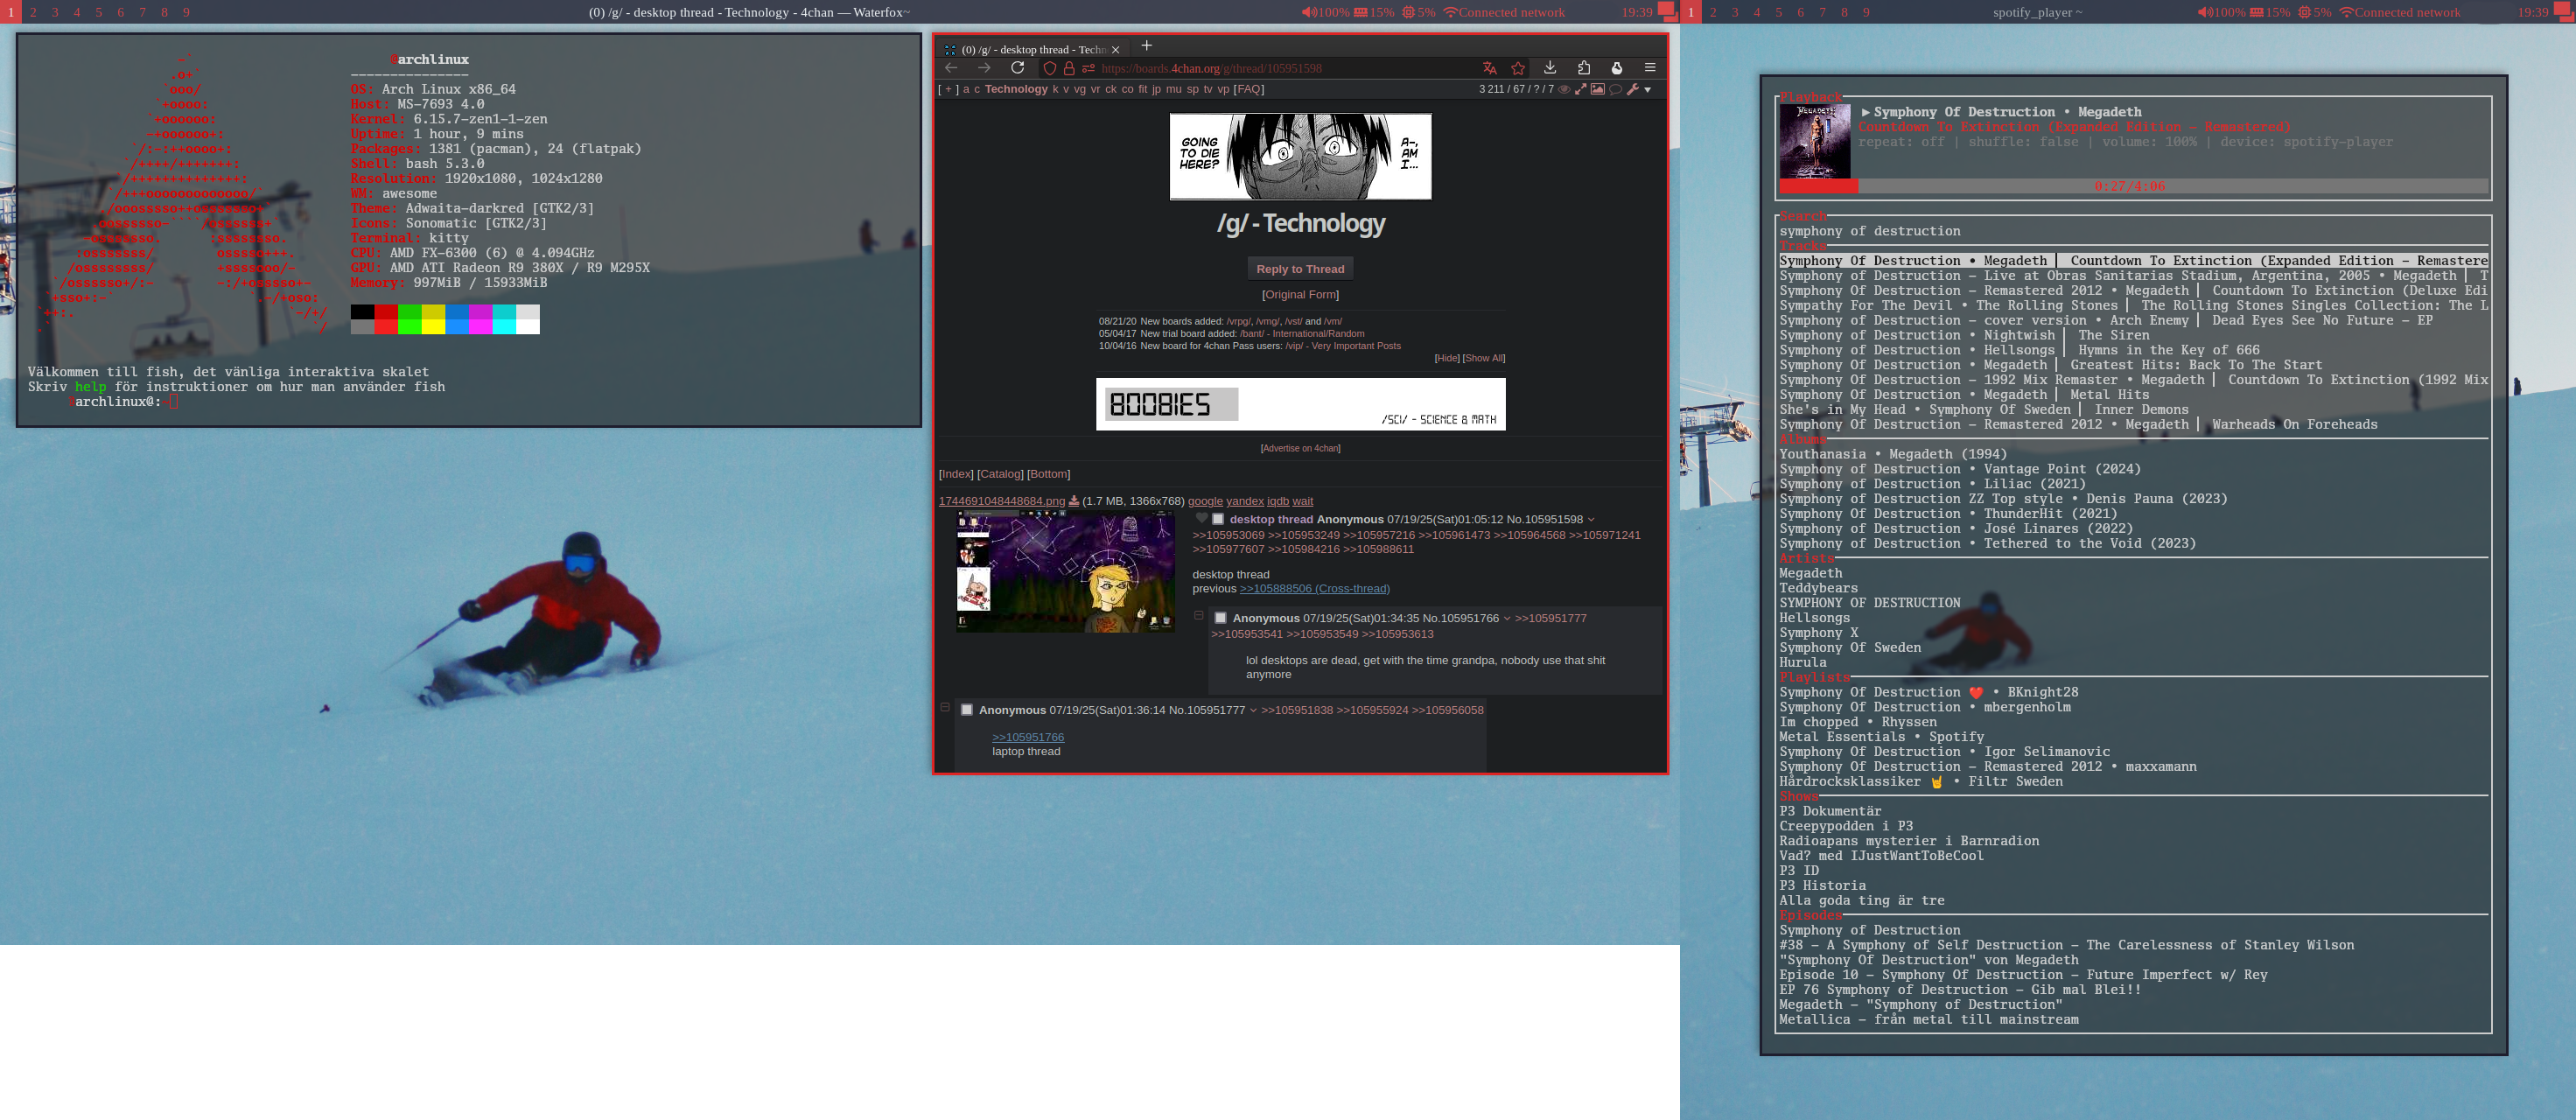2576x1120 pixels.
Task: Go to the fit board link
Action: 1142,89
